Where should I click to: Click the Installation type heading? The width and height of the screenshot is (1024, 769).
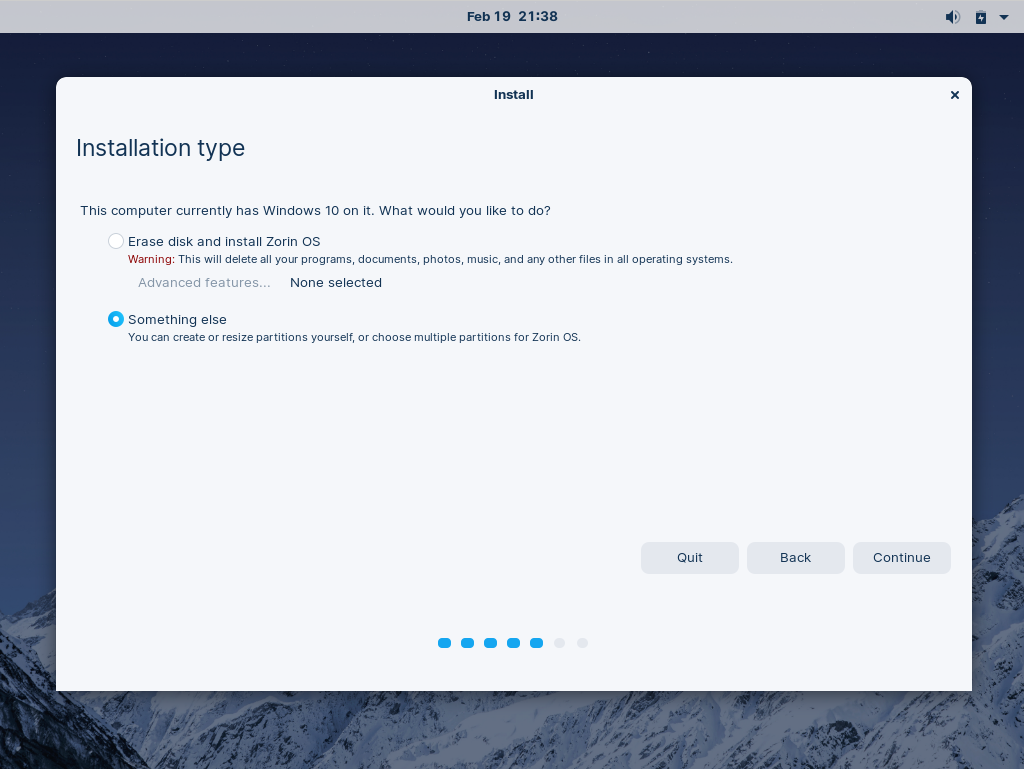pyautogui.click(x=160, y=148)
